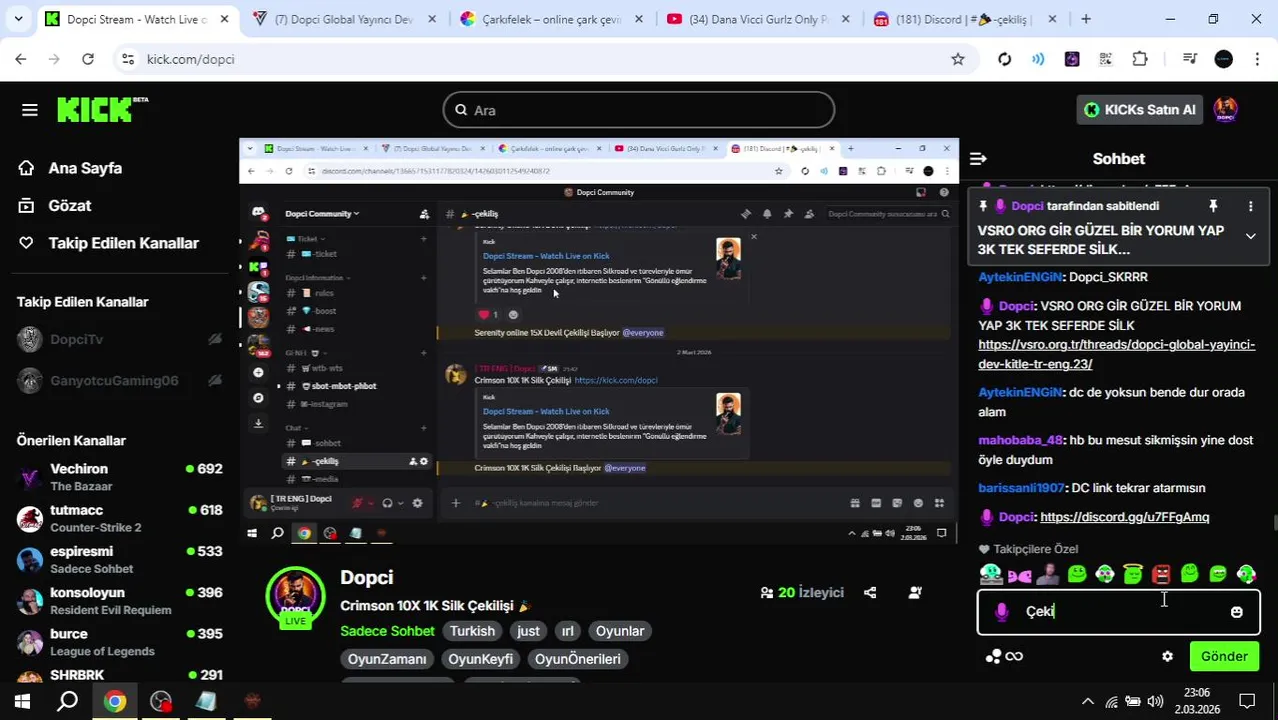Go back in browser history

[x=21, y=59]
